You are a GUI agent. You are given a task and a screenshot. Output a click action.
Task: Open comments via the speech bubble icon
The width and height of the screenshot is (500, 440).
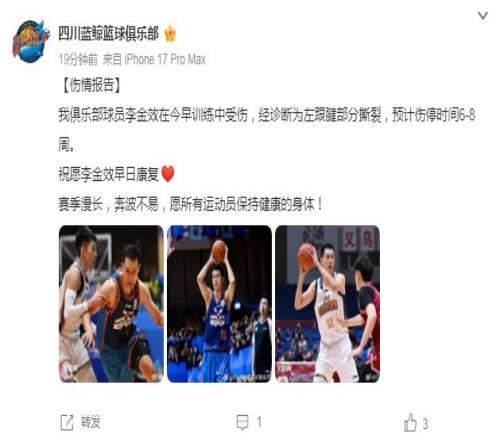[x=242, y=422]
